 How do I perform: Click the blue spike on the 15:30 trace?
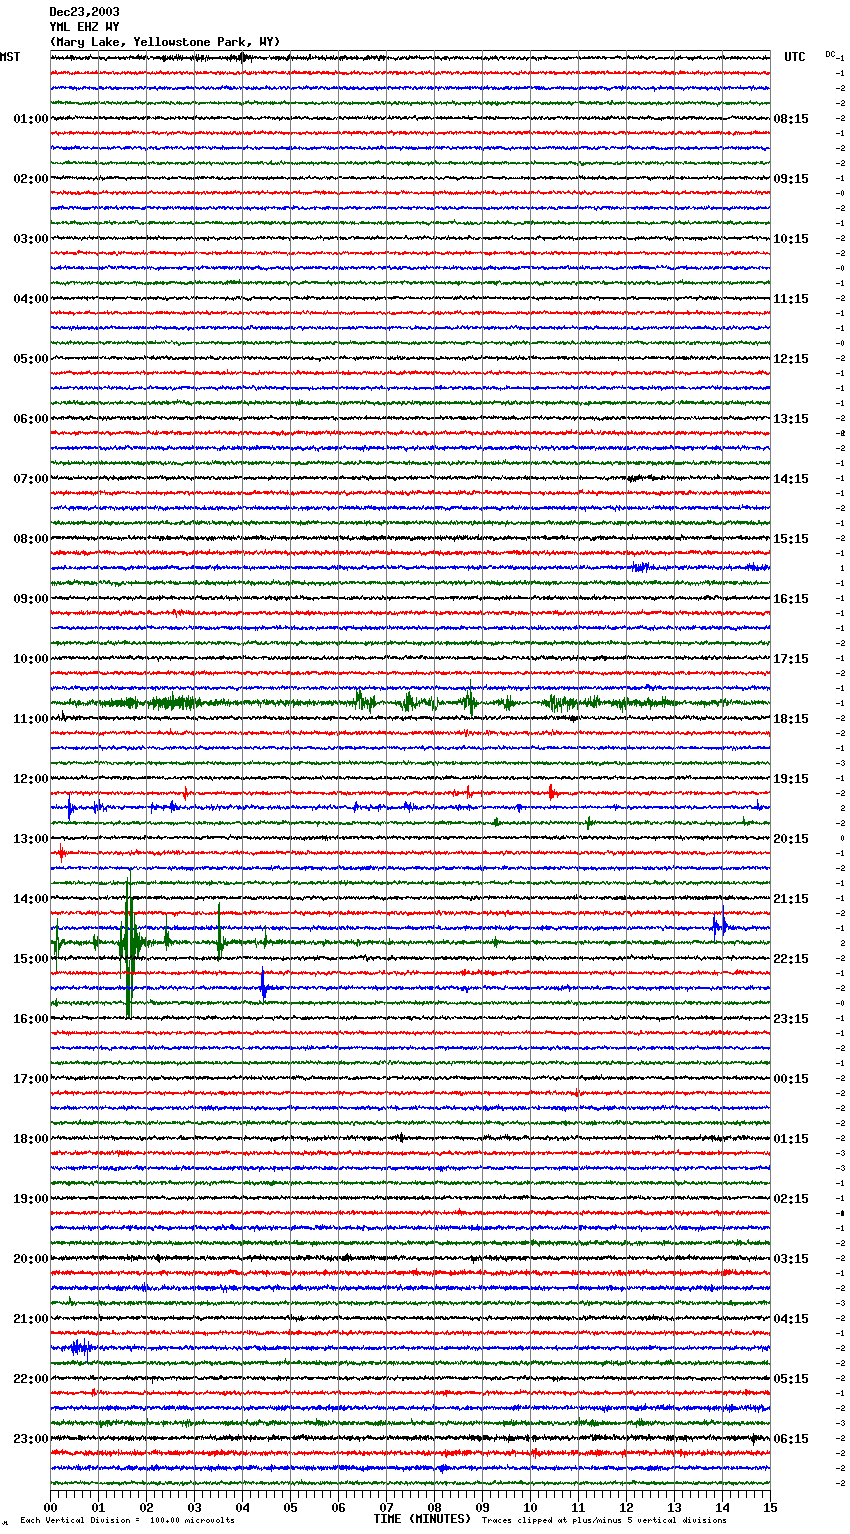coord(263,984)
